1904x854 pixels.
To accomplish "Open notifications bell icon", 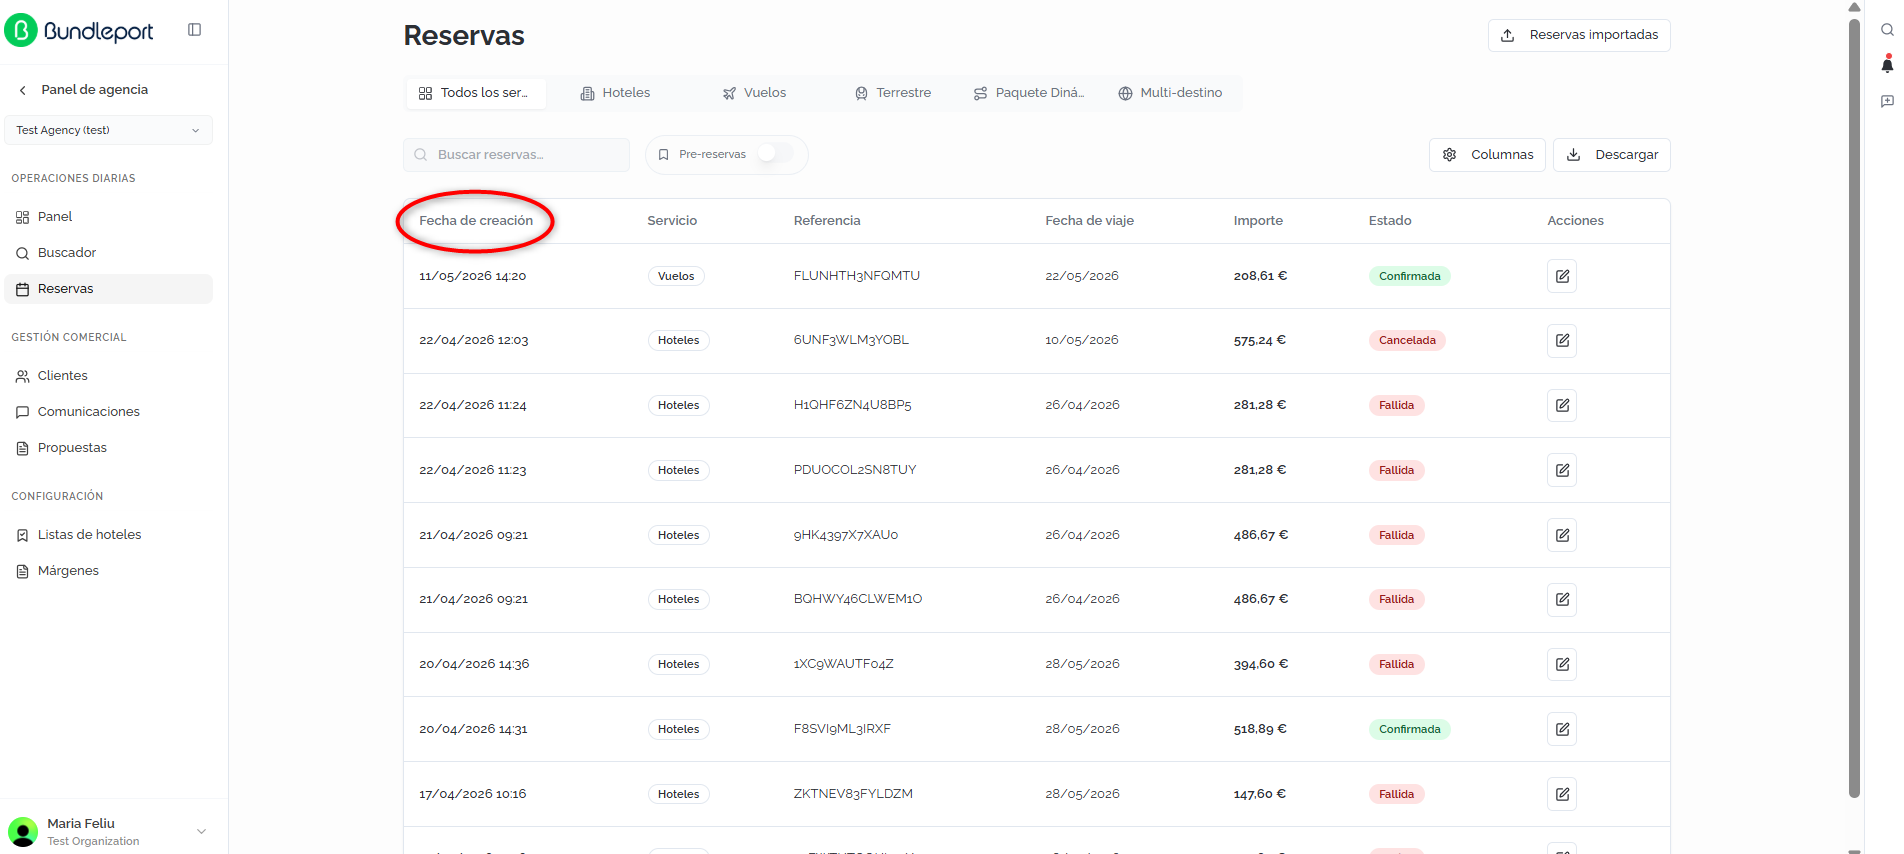I will 1887,65.
